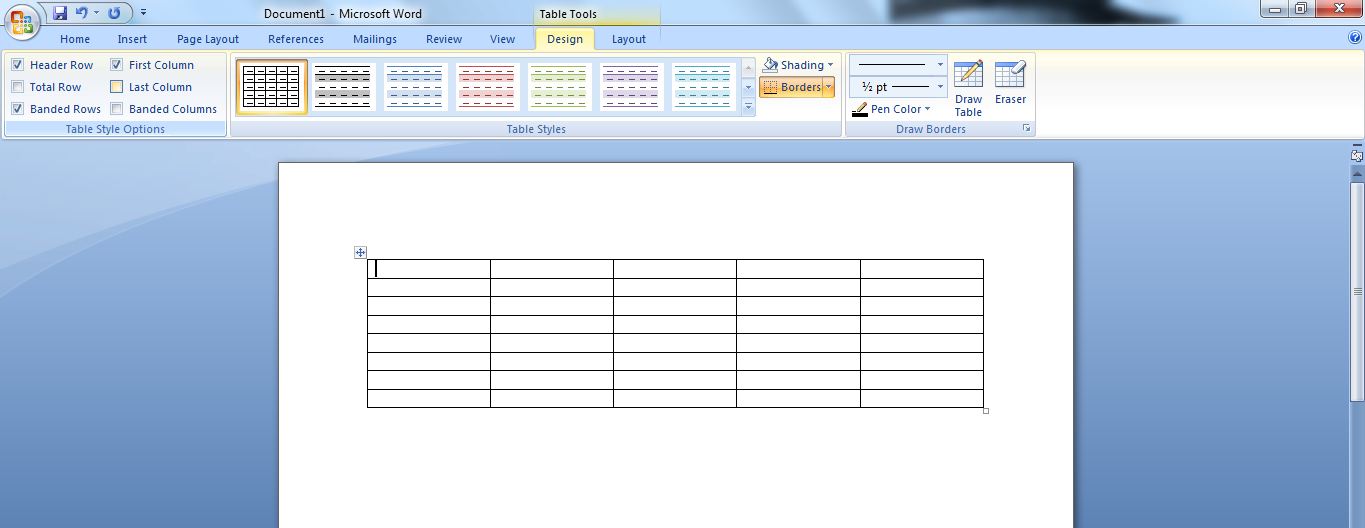Open the Shading dropdown arrow
This screenshot has width=1365, height=528.
click(830, 65)
